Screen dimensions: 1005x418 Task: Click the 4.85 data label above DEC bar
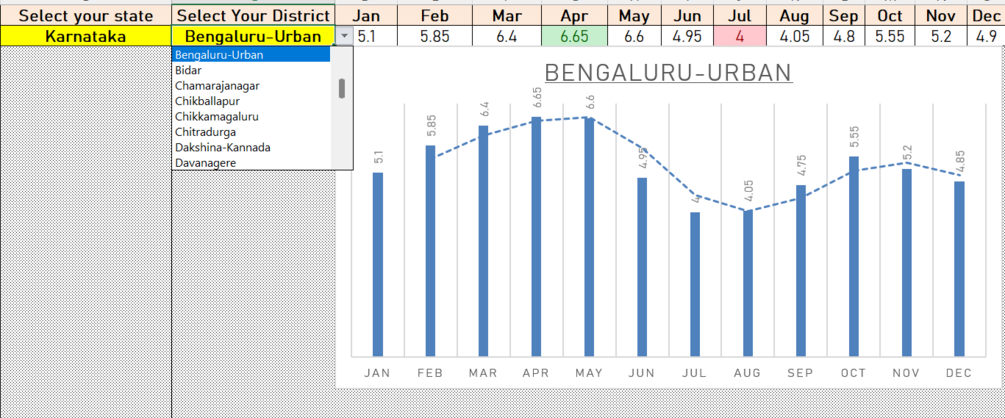960,163
